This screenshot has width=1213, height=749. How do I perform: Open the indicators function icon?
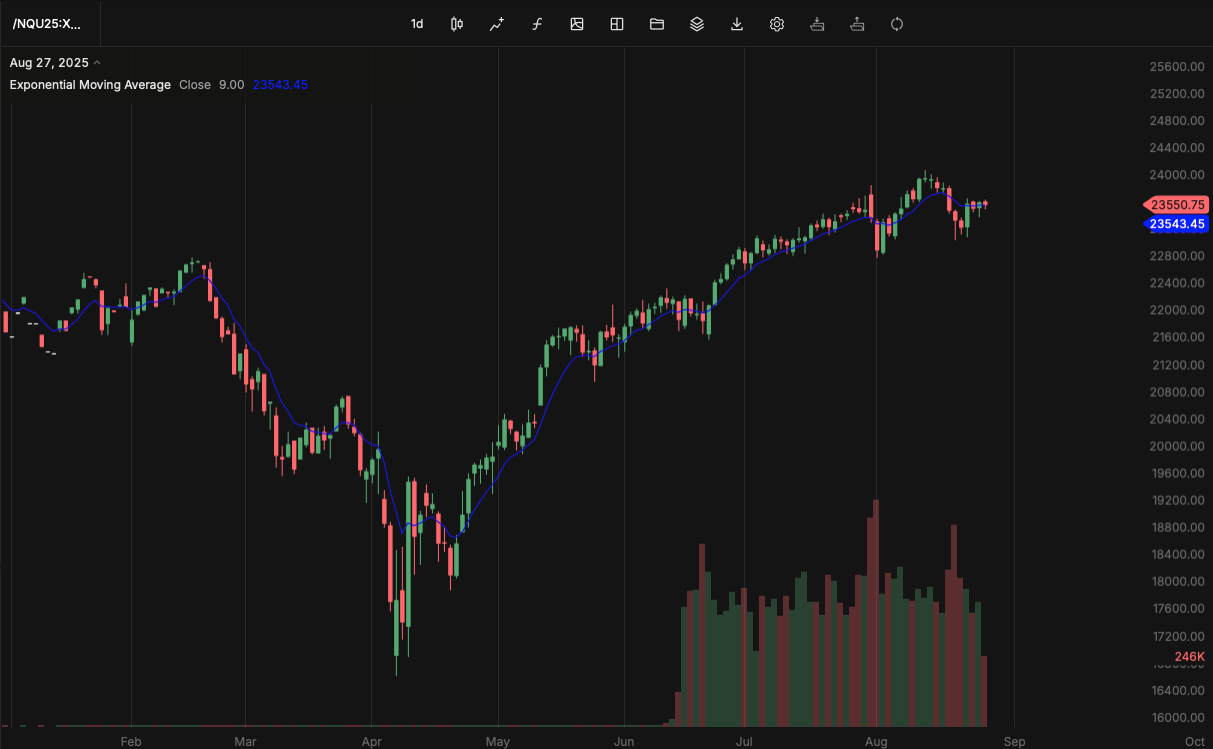(537, 24)
